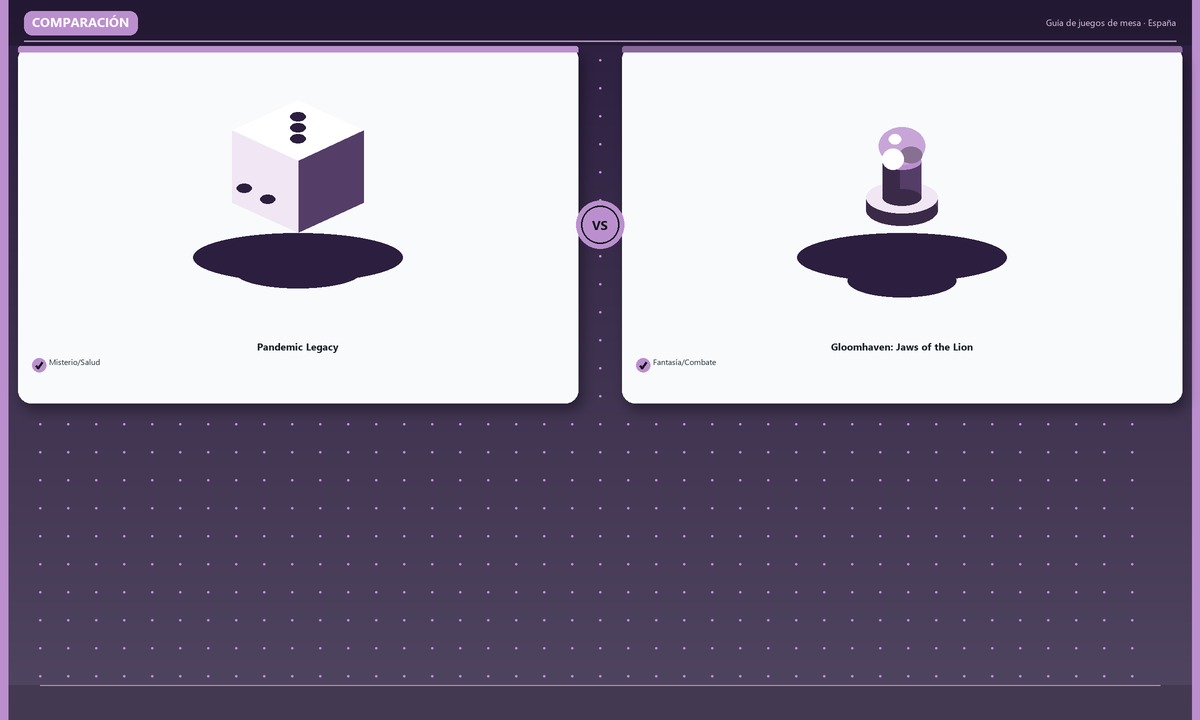1200x720 pixels.
Task: Click the VS circle badge
Action: pos(600,225)
